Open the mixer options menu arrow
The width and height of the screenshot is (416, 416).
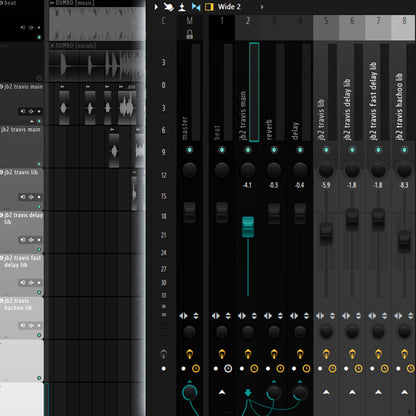pyautogui.click(x=156, y=7)
